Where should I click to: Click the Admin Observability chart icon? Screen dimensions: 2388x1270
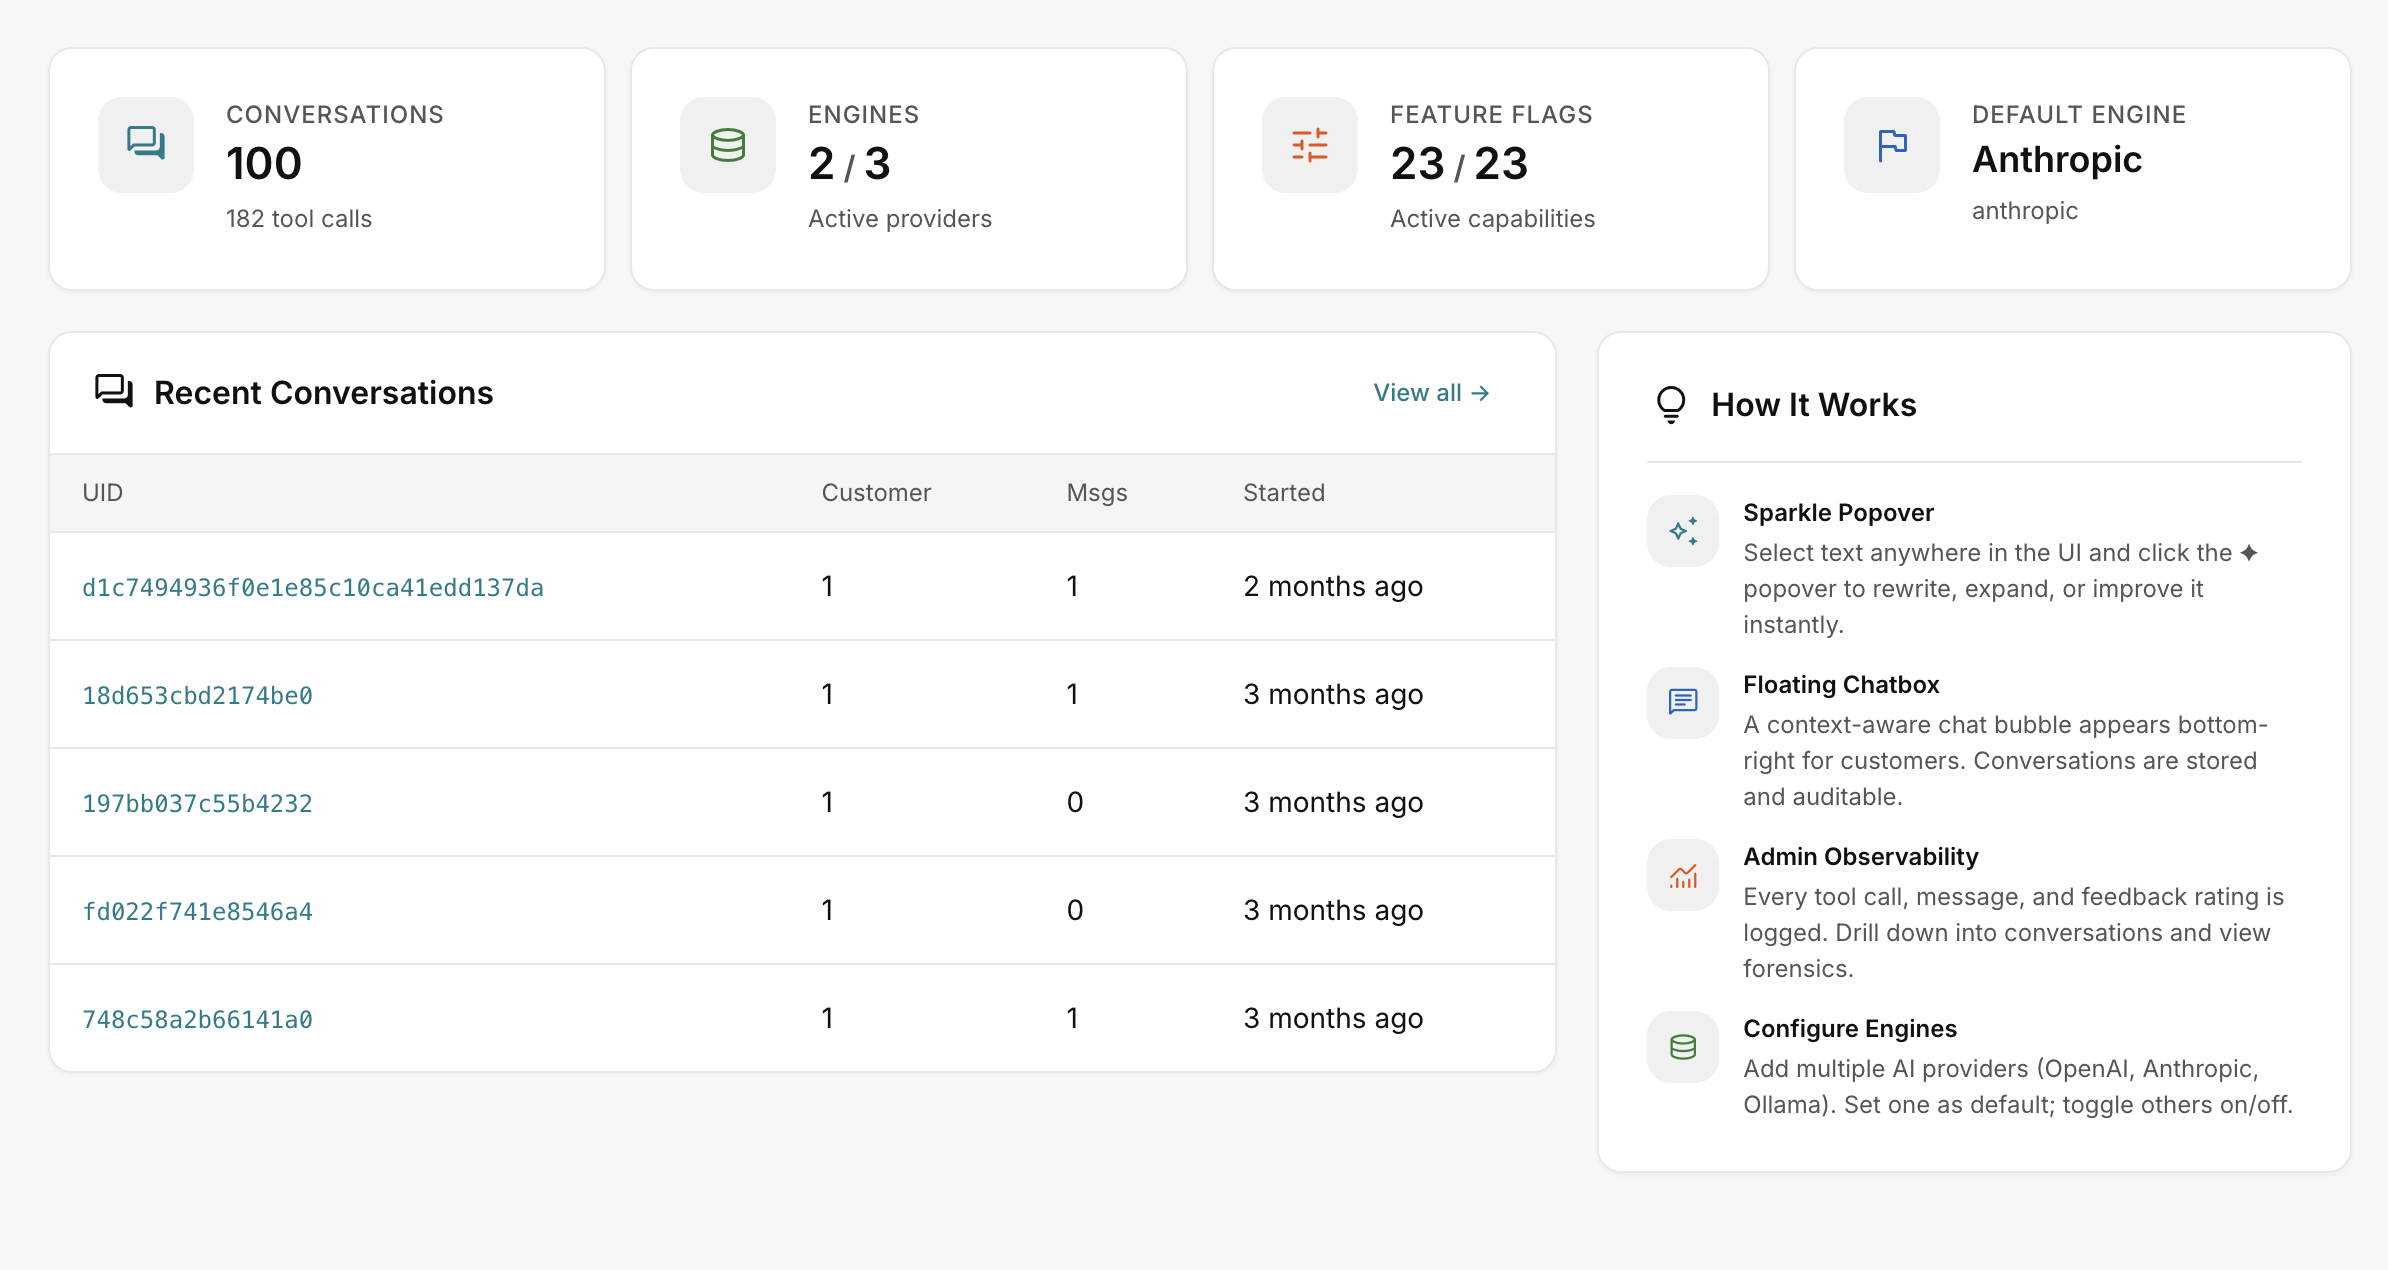click(x=1683, y=875)
